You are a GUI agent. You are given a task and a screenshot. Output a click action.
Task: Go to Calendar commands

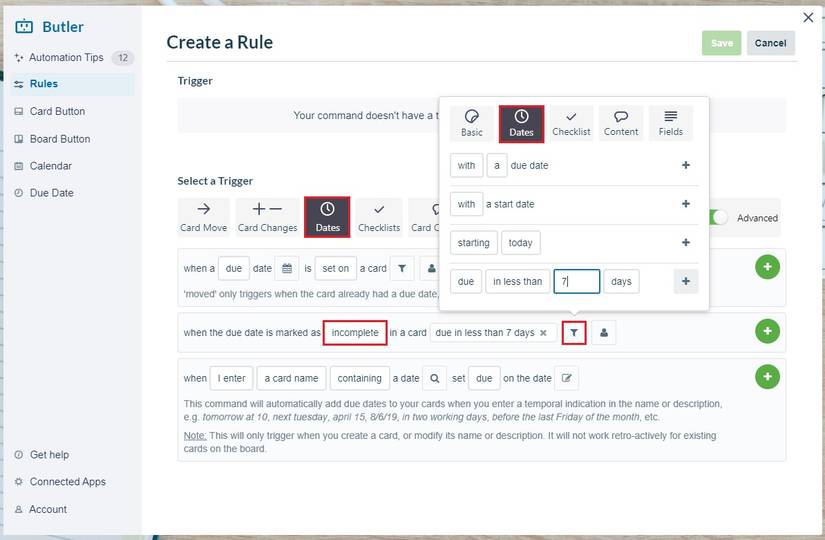point(50,166)
